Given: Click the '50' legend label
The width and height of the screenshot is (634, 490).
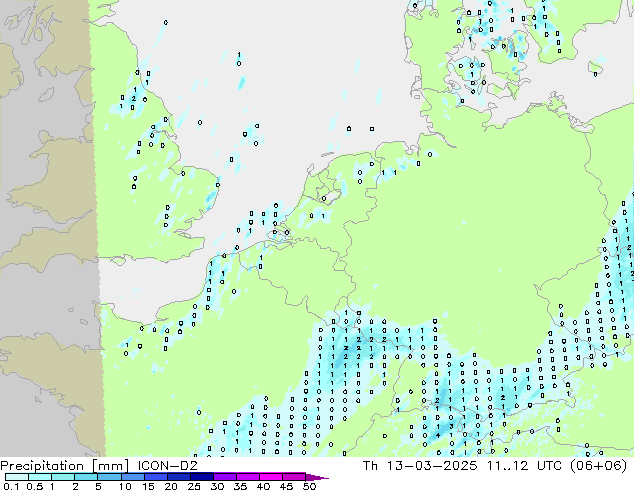Looking at the screenshot, I should tap(309, 486).
